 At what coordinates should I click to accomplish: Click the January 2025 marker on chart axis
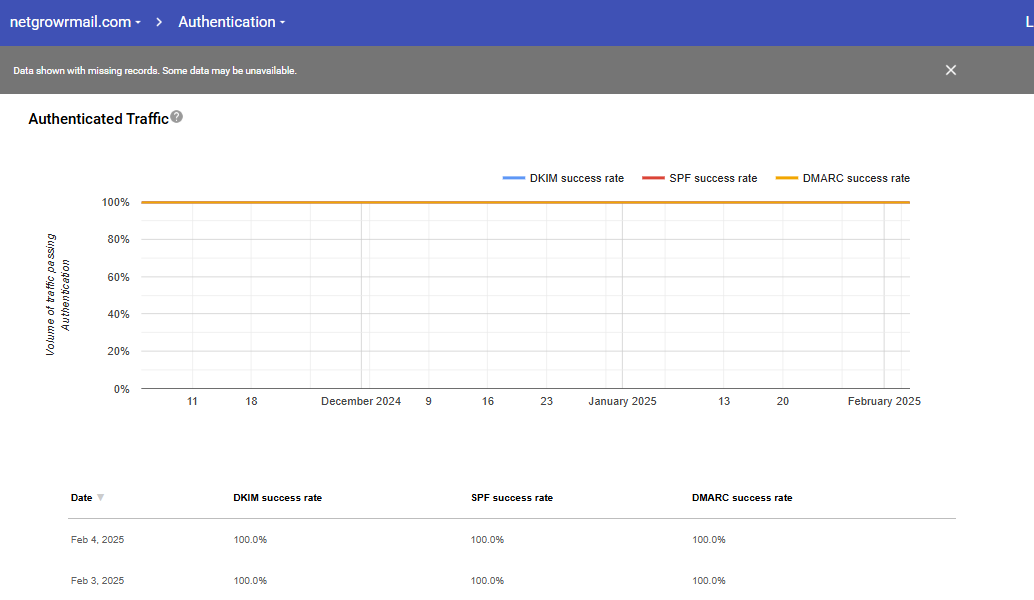coord(622,401)
